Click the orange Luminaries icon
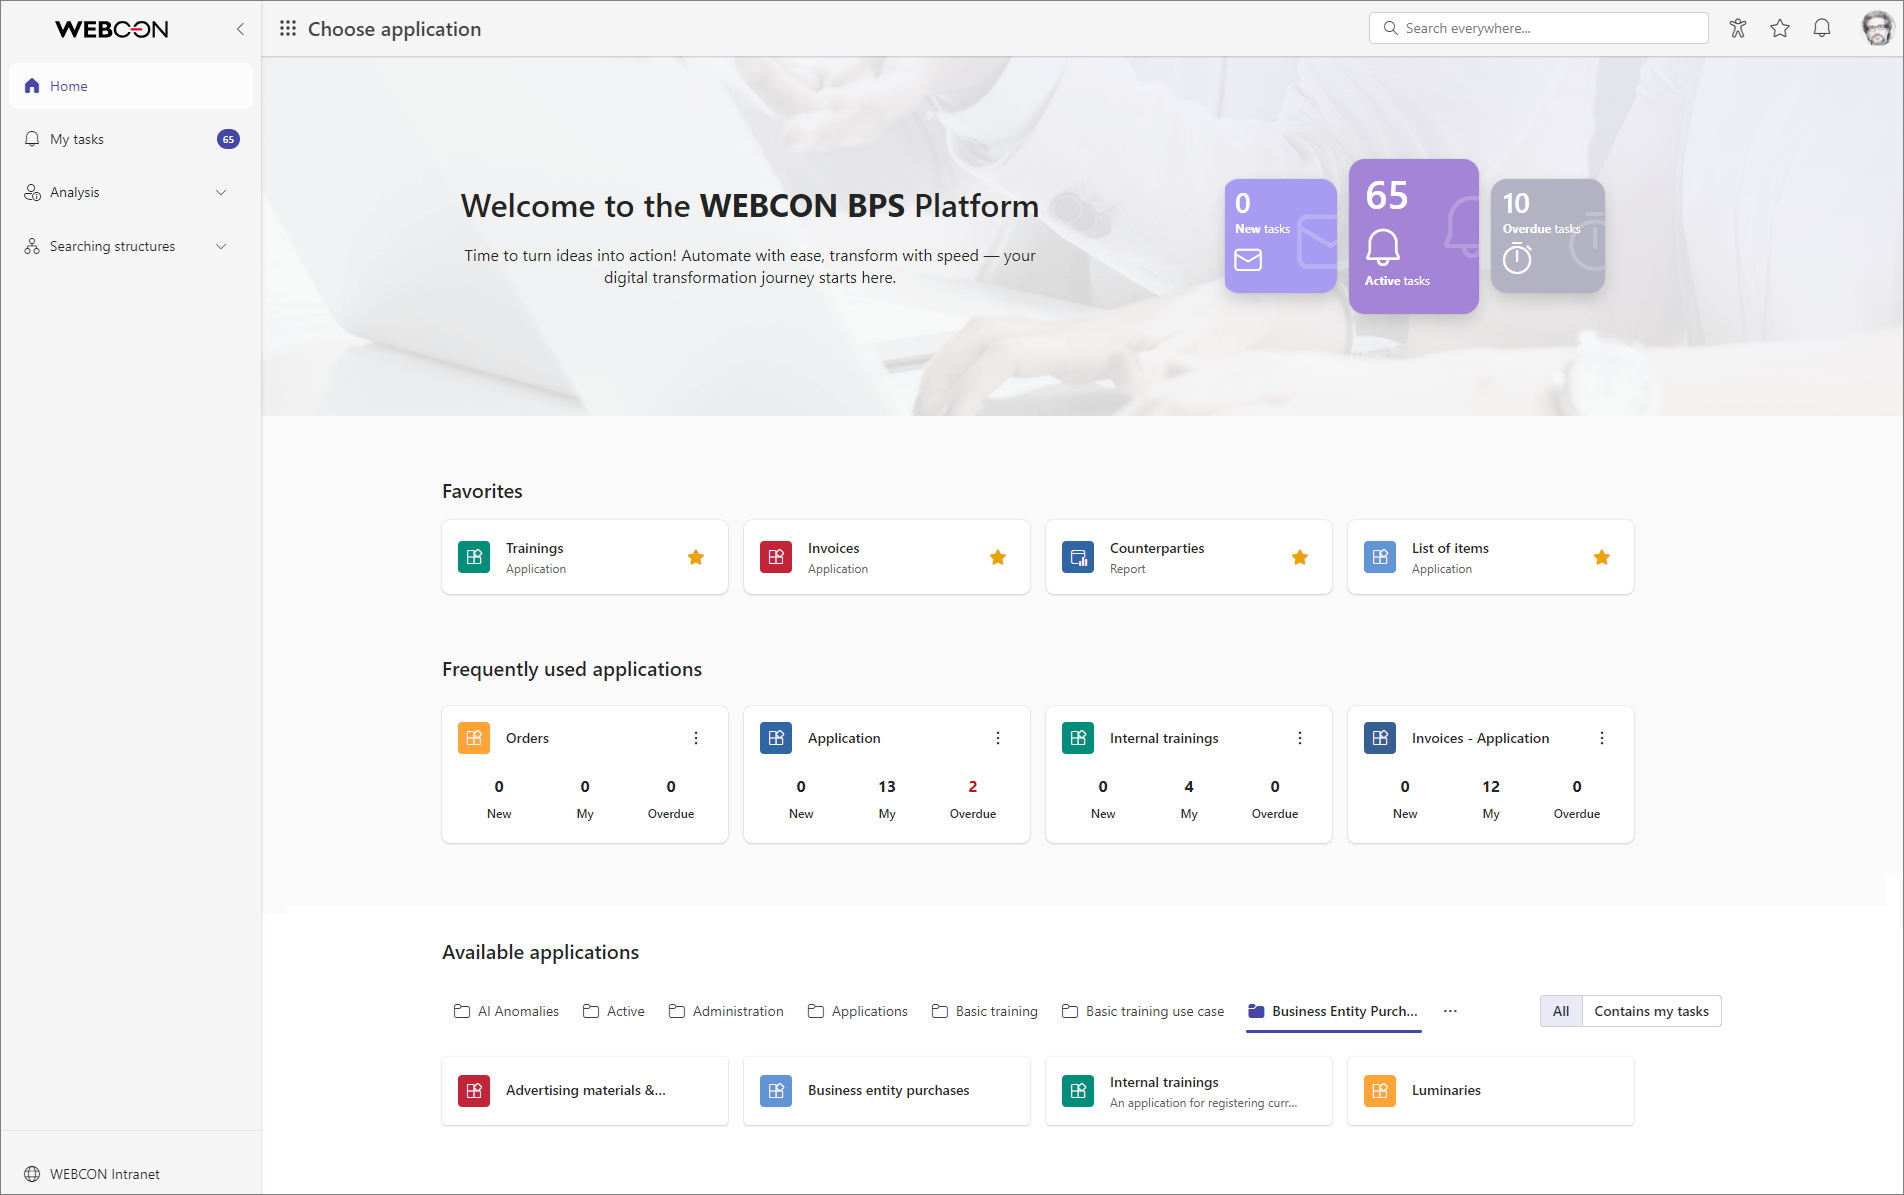The height and width of the screenshot is (1195, 1904). click(1380, 1090)
